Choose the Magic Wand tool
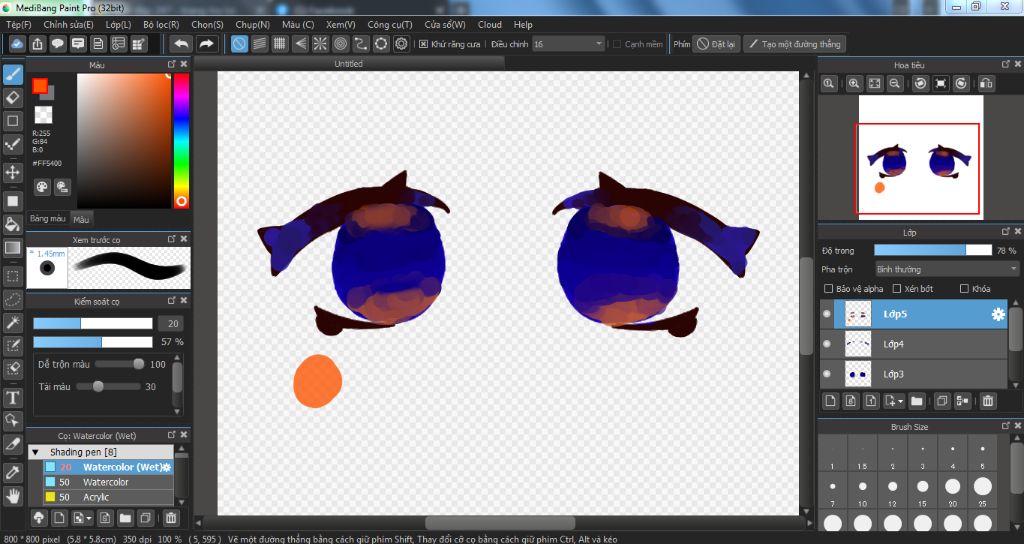Image resolution: width=1024 pixels, height=544 pixels. (13, 322)
